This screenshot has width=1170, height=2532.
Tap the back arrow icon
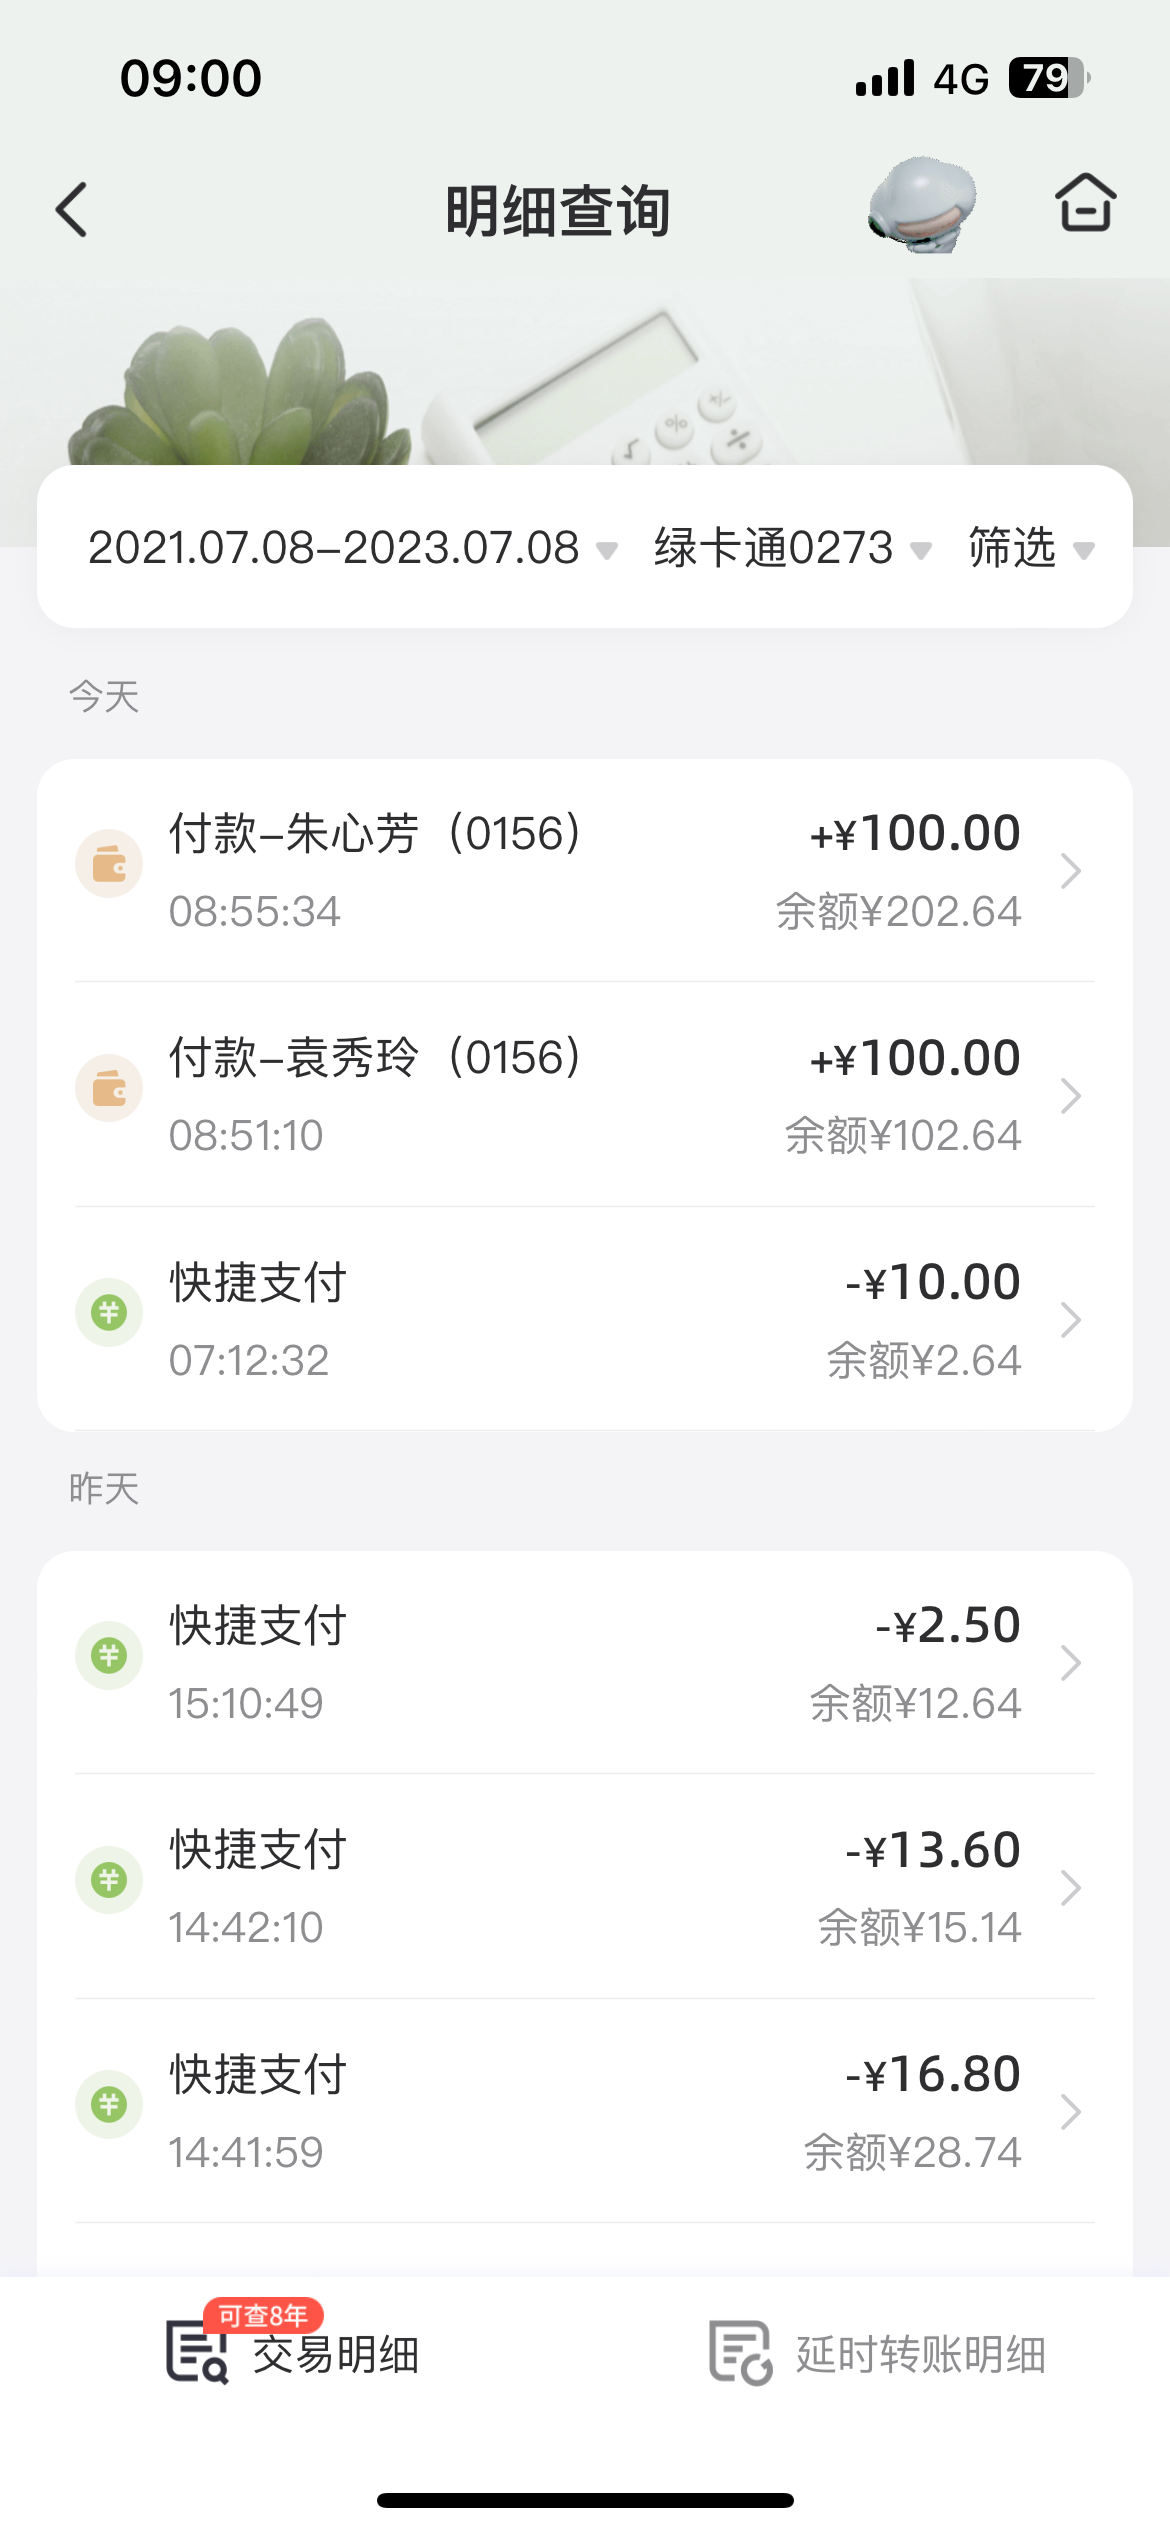pos(72,210)
